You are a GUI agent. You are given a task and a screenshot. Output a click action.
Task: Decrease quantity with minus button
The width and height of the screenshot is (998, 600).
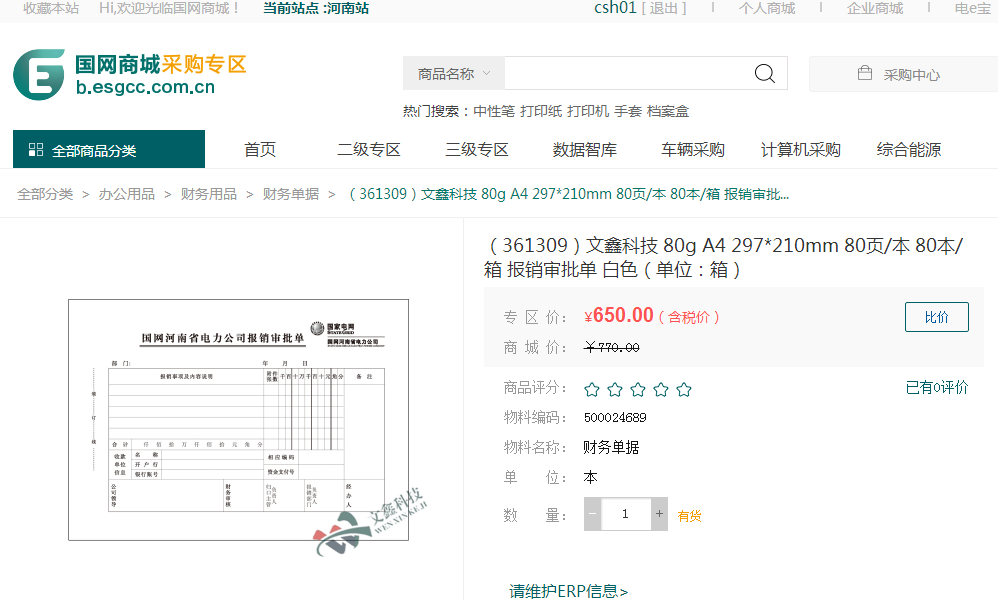pyautogui.click(x=592, y=514)
